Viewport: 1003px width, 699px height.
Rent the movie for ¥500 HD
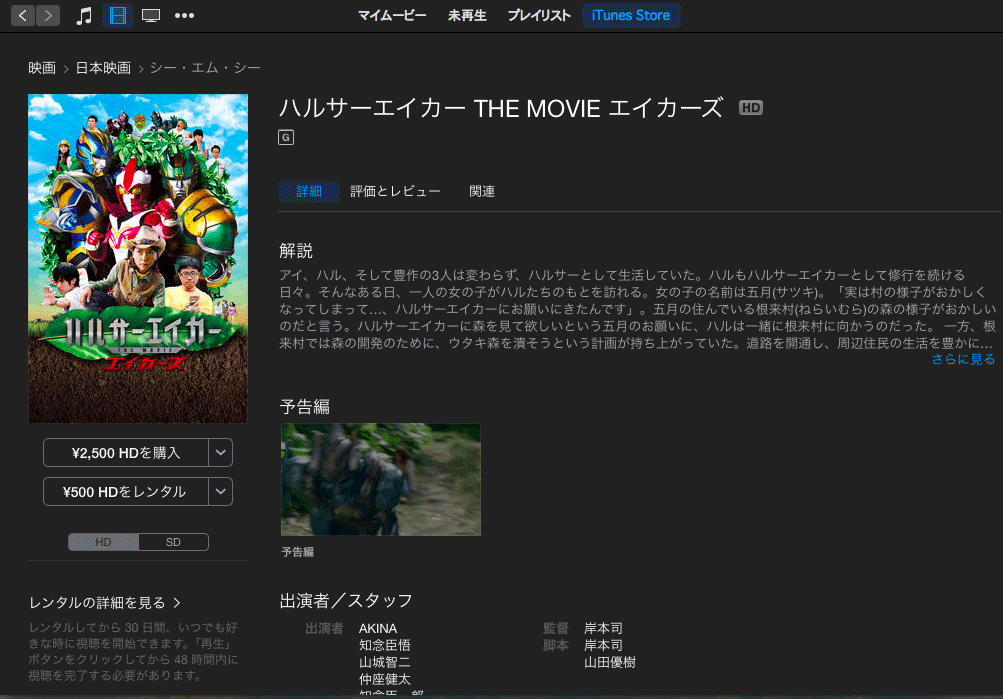click(x=126, y=492)
